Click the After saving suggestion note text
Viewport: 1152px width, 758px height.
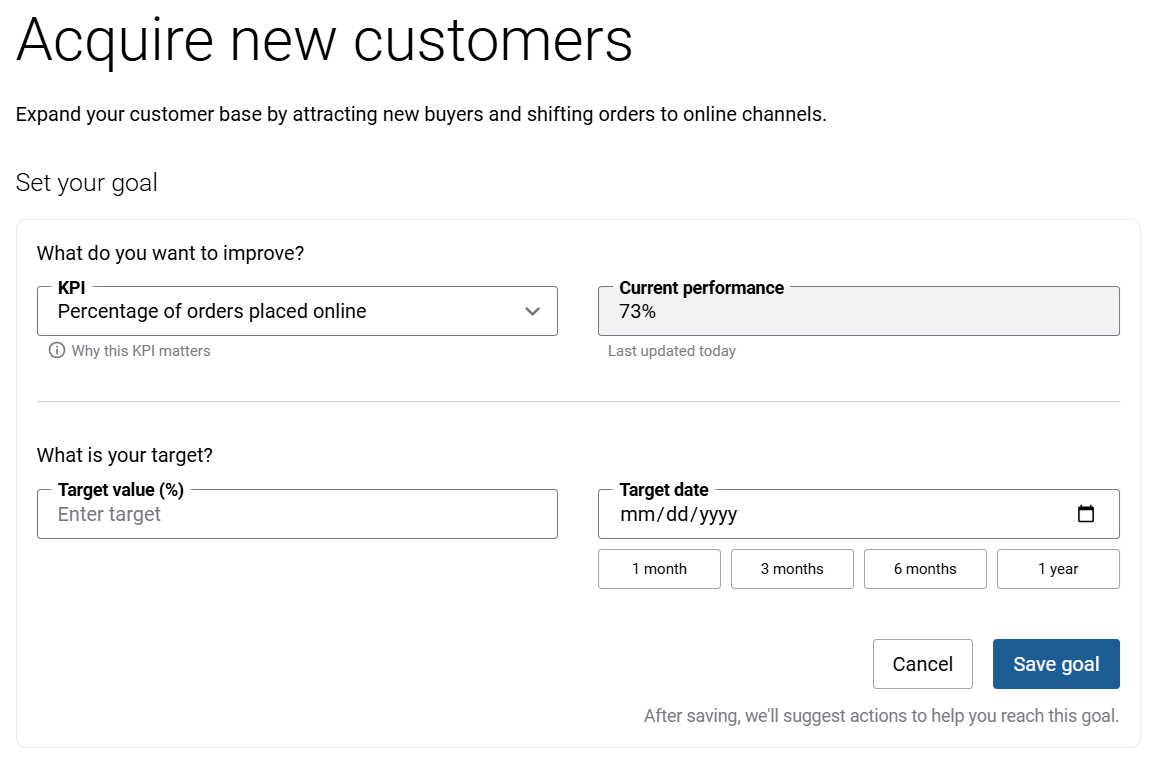882,715
